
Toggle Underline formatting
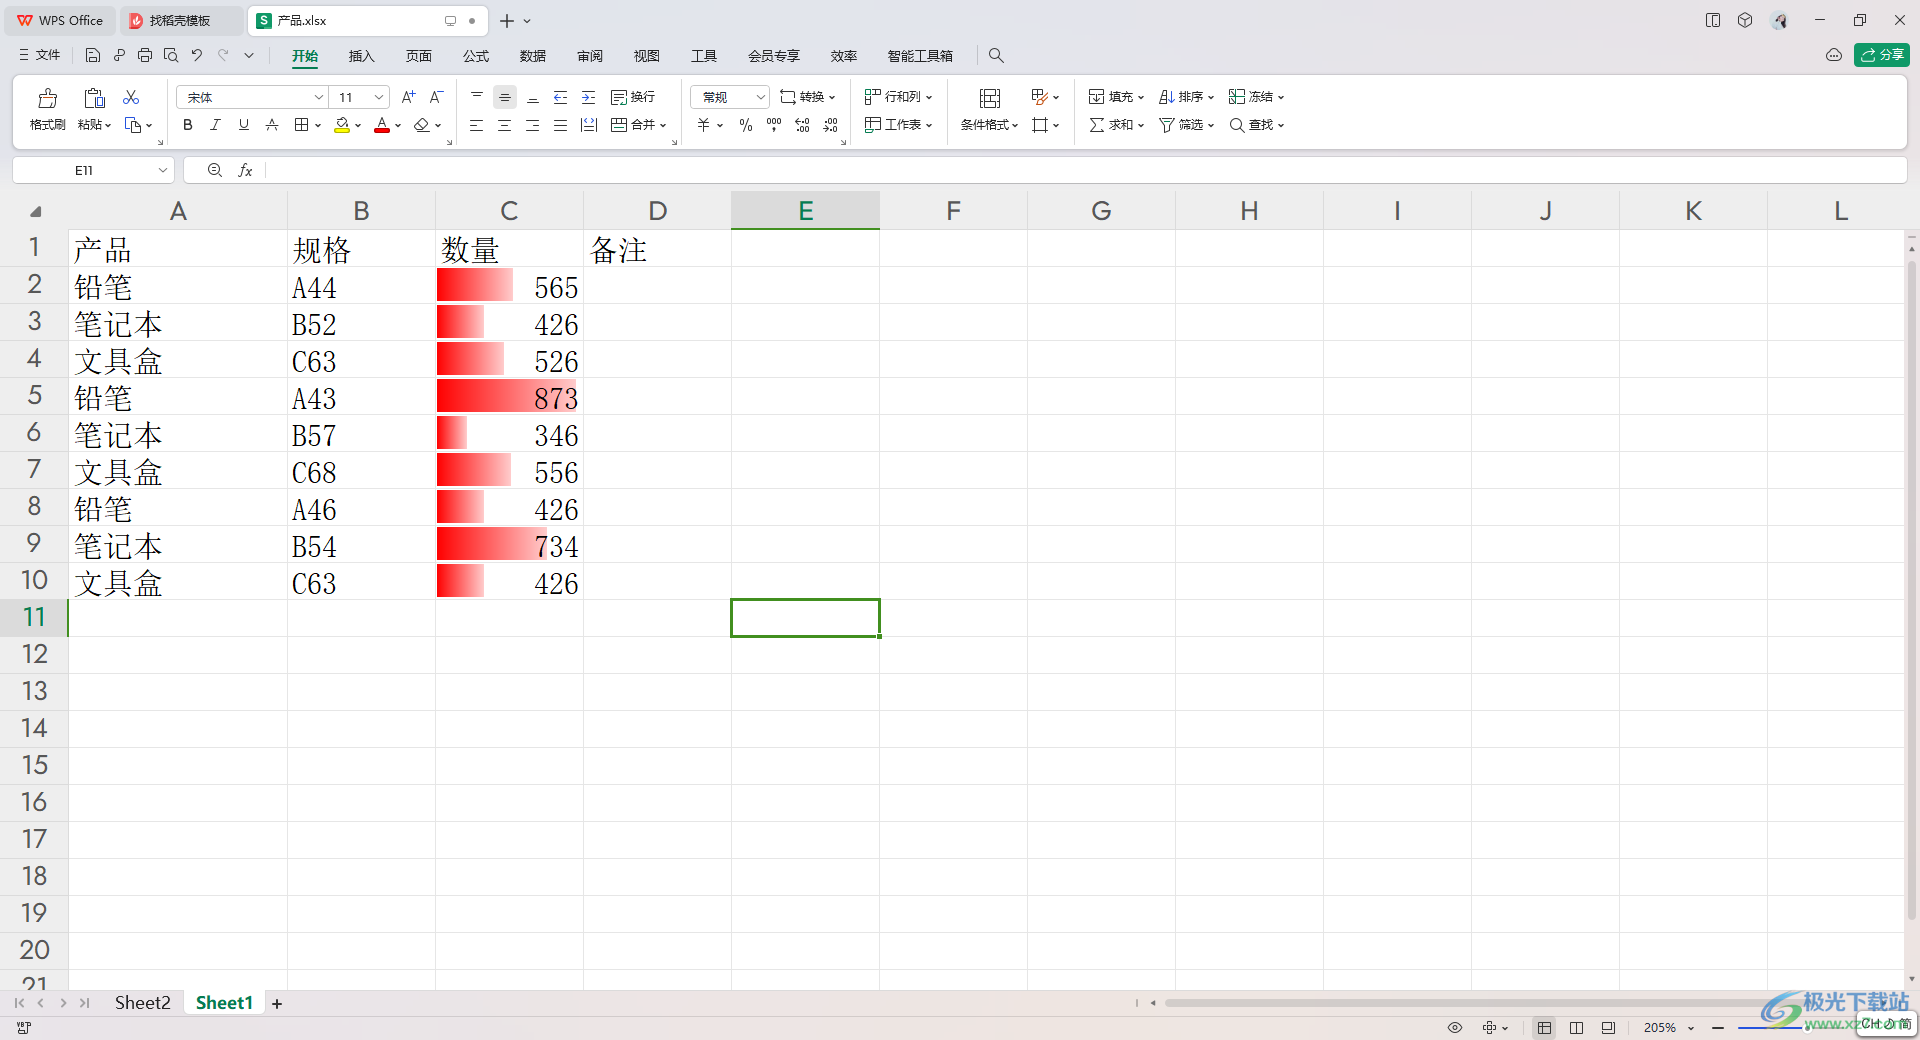(243, 125)
